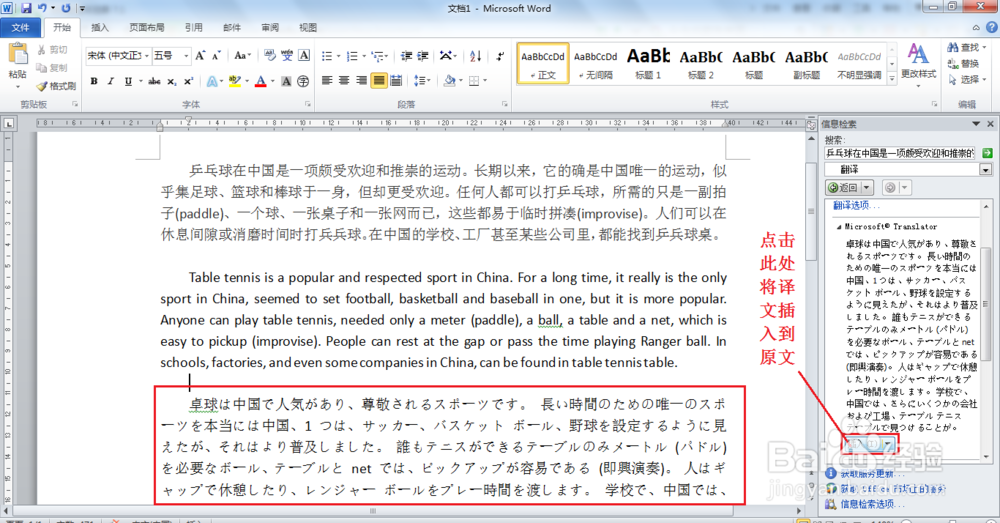Toggle superscript formatting

[188, 81]
